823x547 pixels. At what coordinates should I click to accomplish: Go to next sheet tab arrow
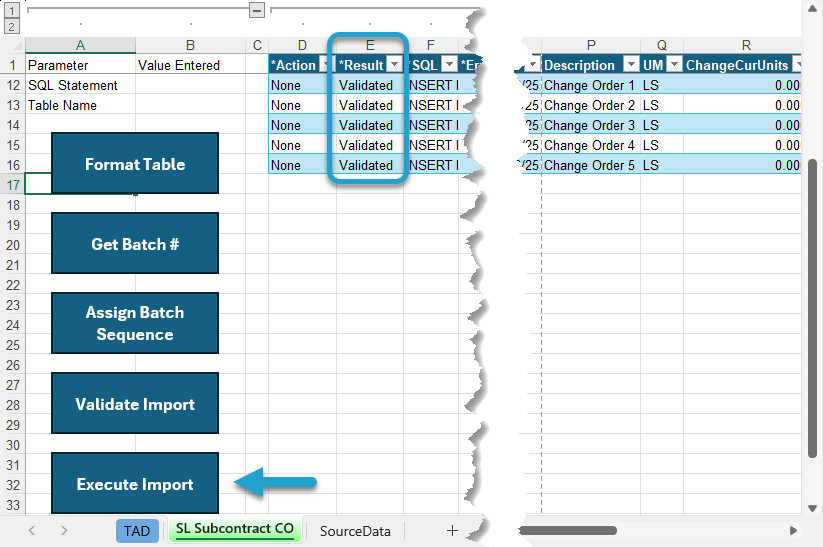pyautogui.click(x=64, y=531)
